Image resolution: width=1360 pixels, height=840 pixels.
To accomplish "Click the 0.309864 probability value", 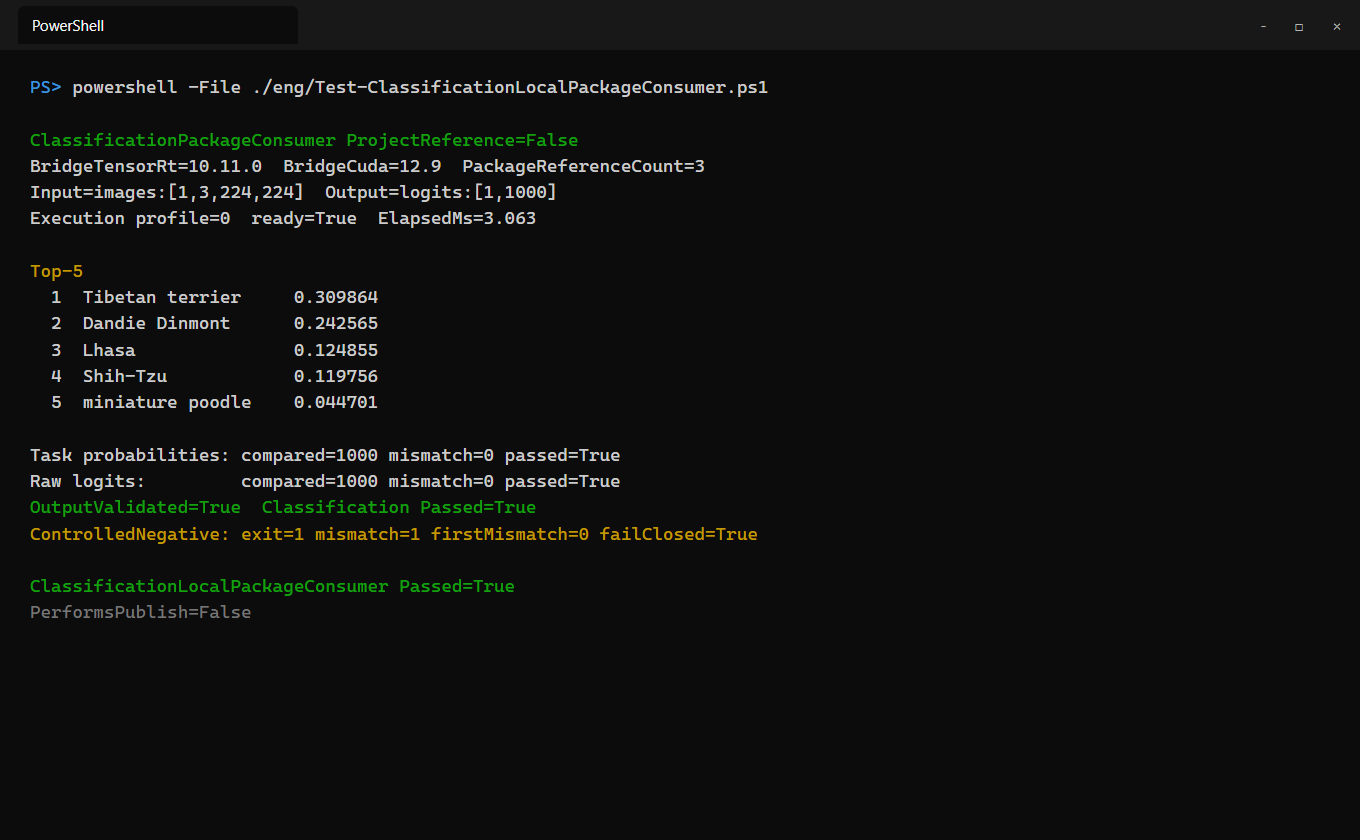I will (x=336, y=297).
